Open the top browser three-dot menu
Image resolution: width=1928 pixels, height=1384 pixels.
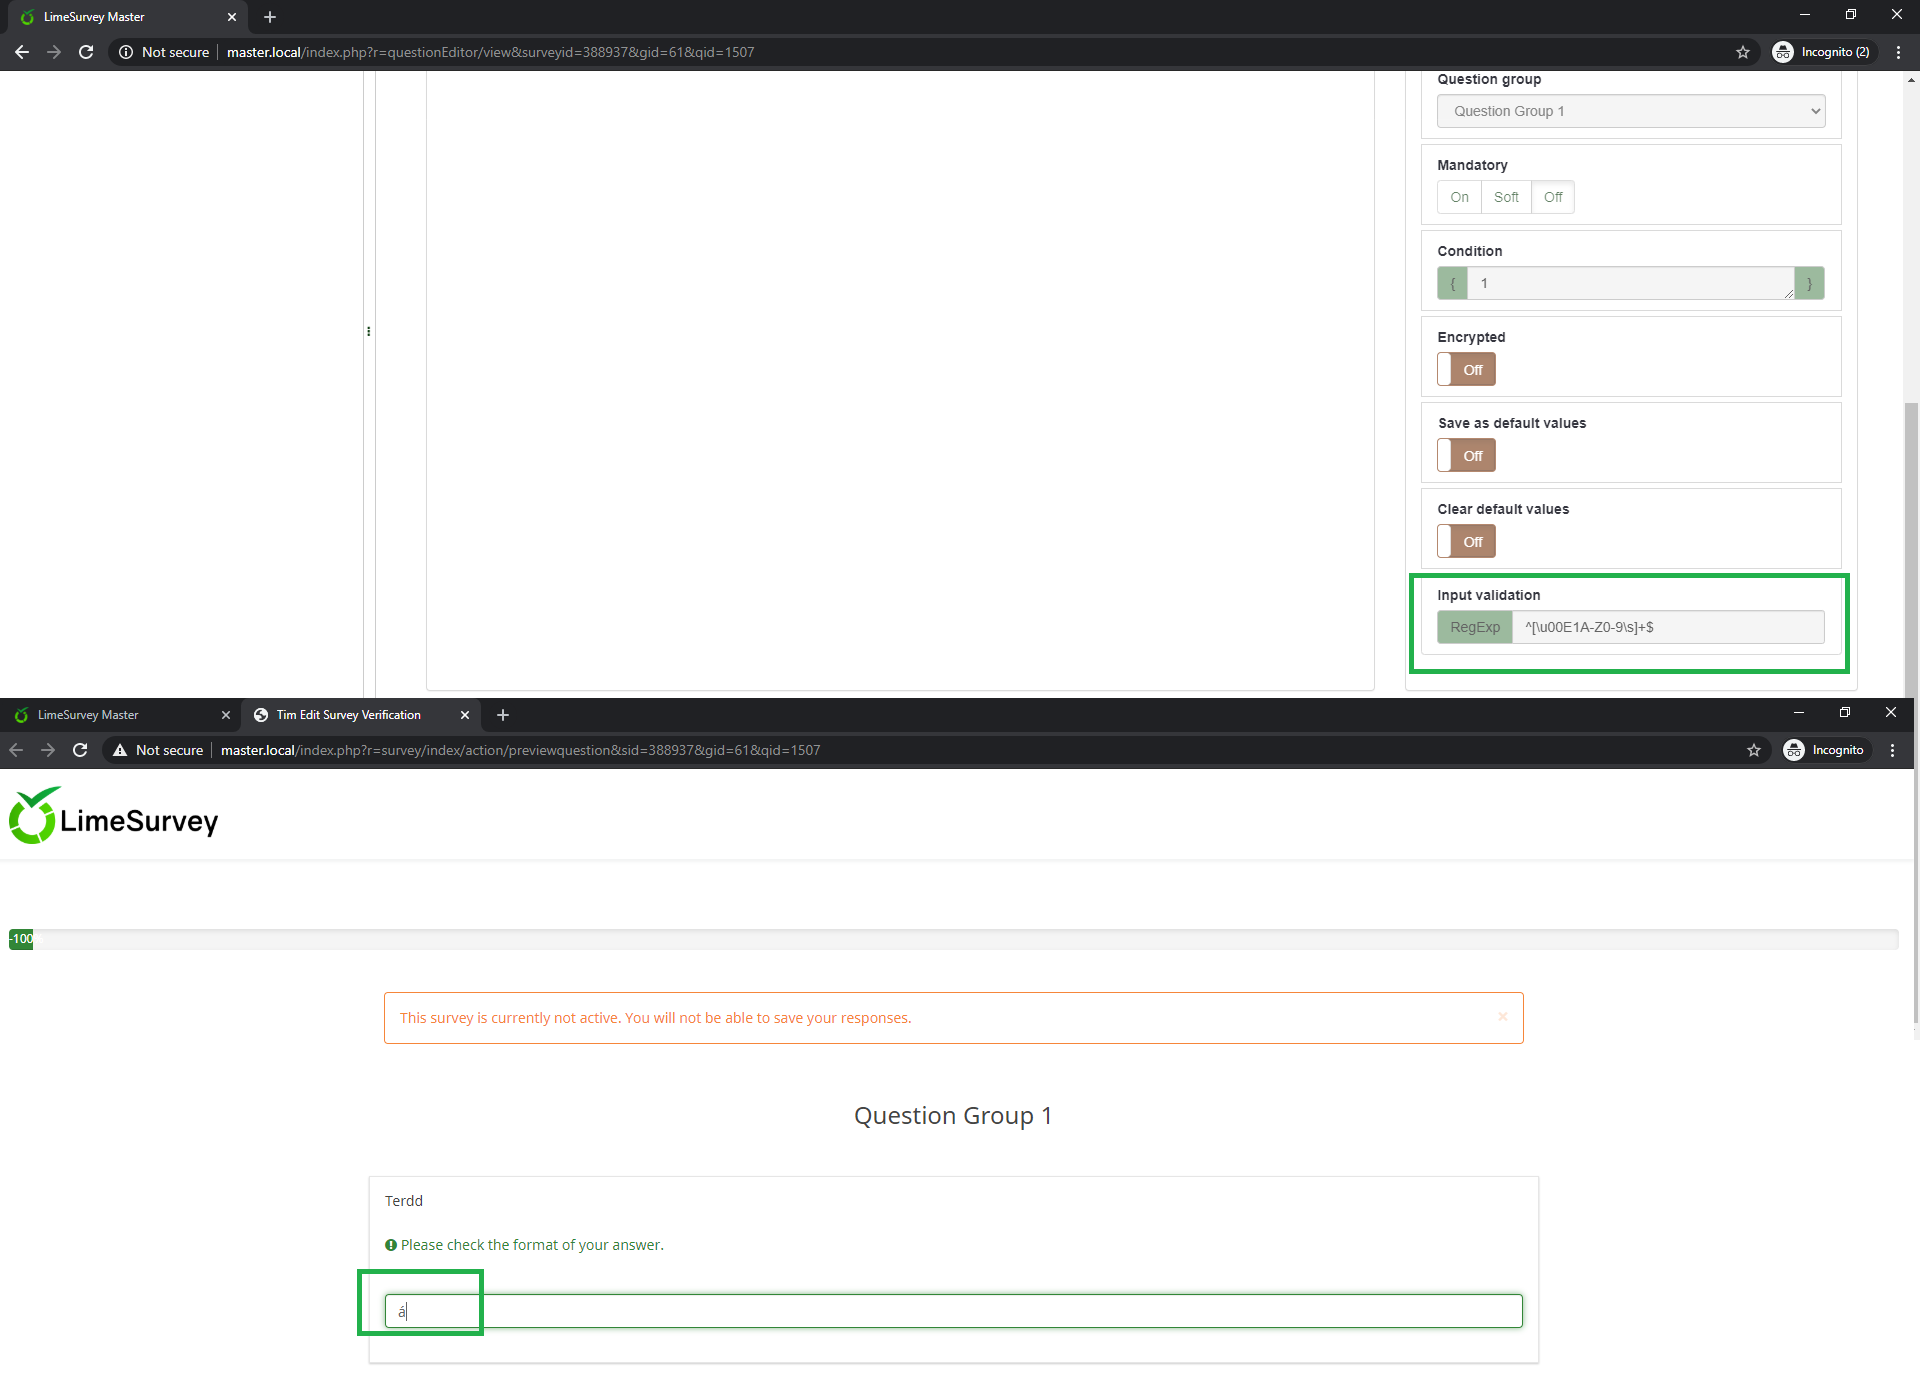click(1898, 52)
